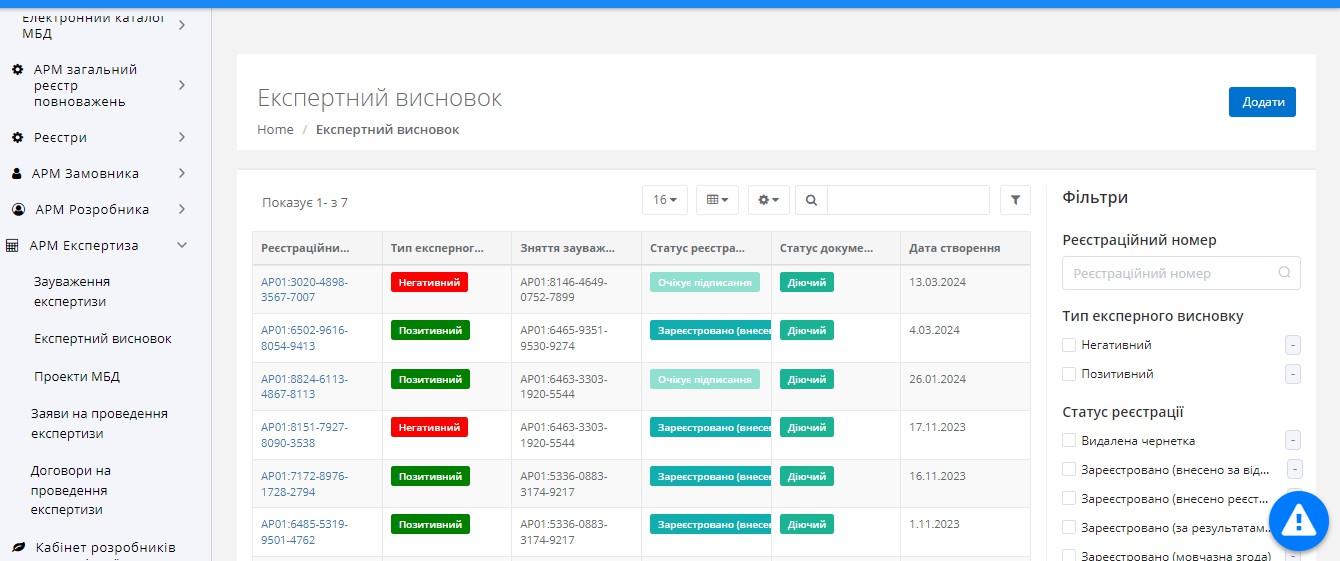This screenshot has width=1340, height=561.
Task: Sort by Дата створення column header
Action: pyautogui.click(x=954, y=248)
